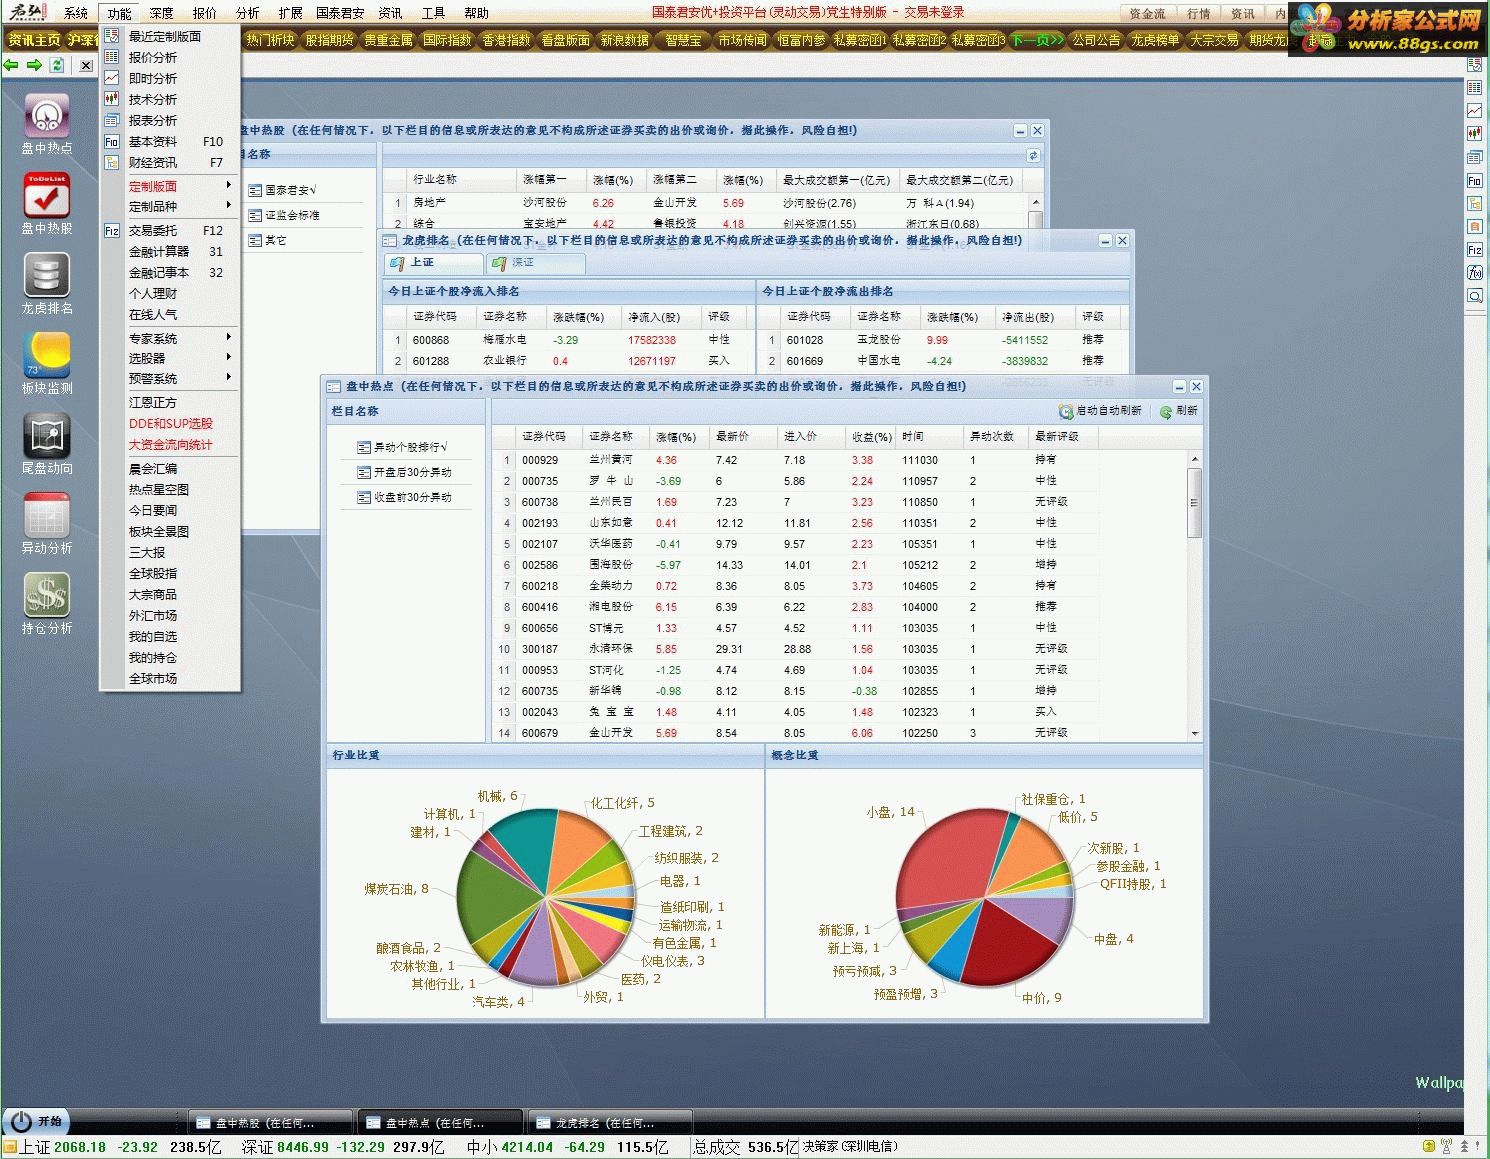Click scroll-down arrow of 盘中热点 table

(x=1194, y=734)
